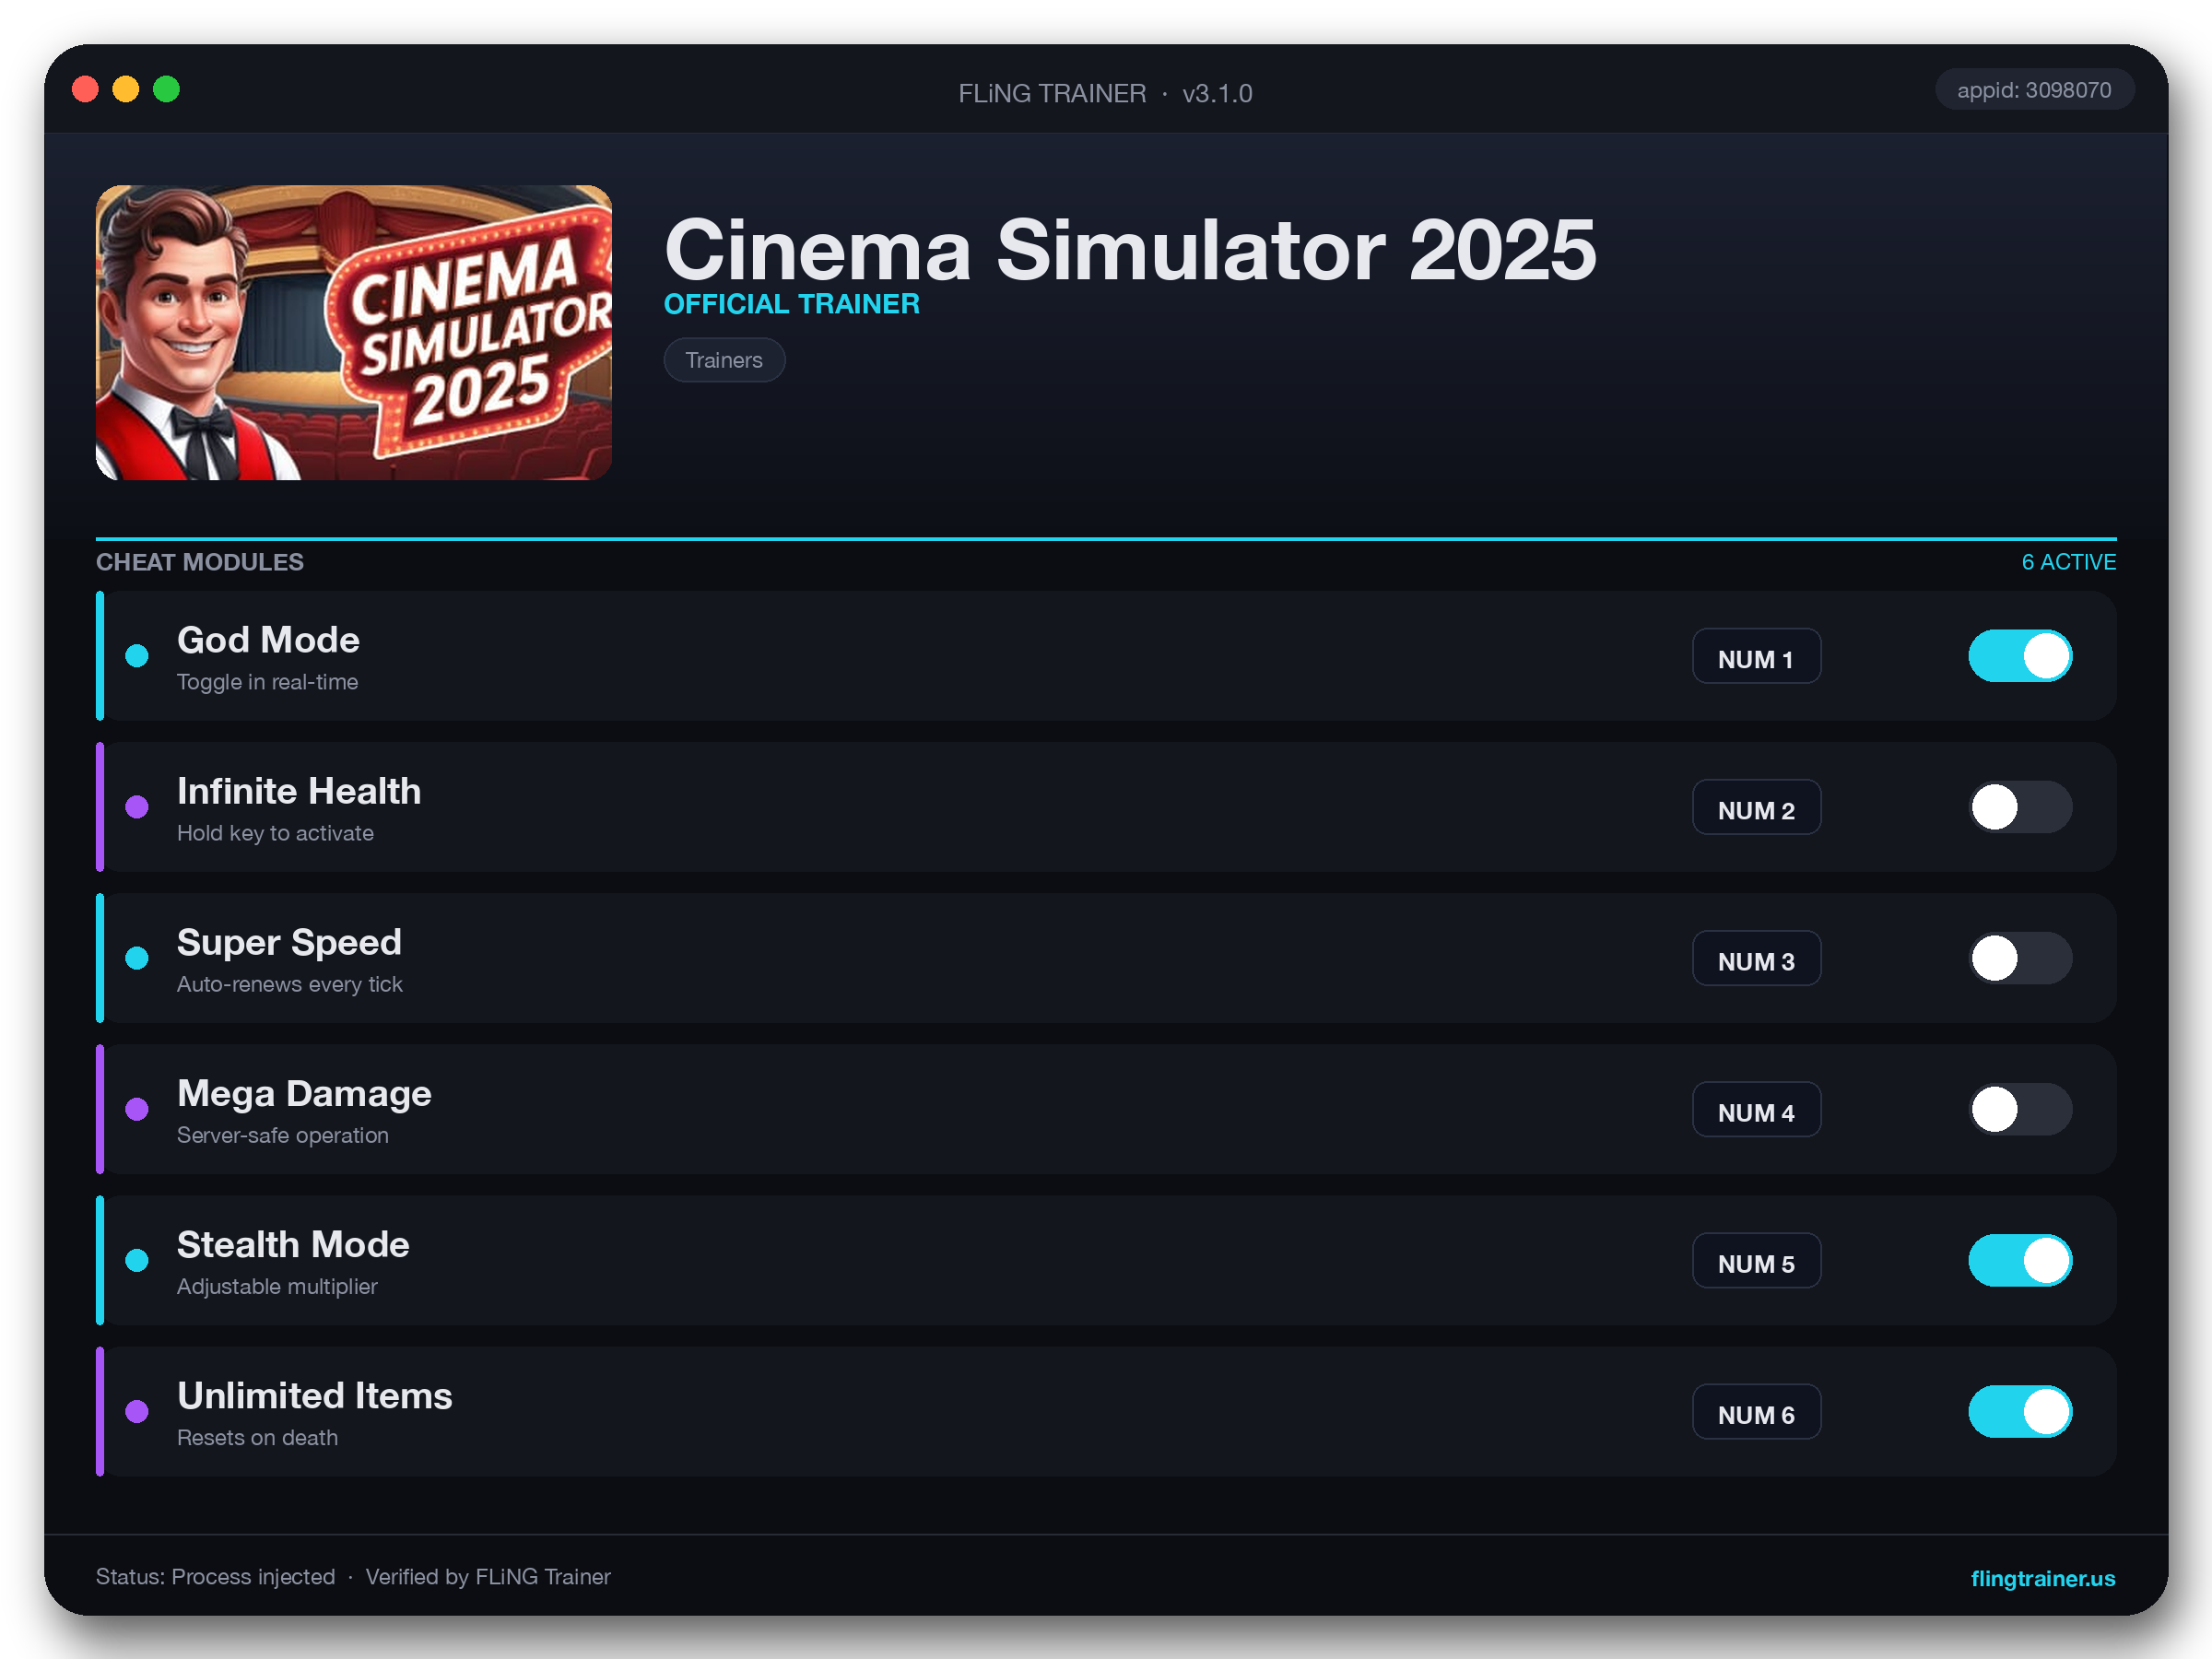Viewport: 2212px width, 1659px height.
Task: Open the flingtrainer.us link
Action: coord(2042,1578)
